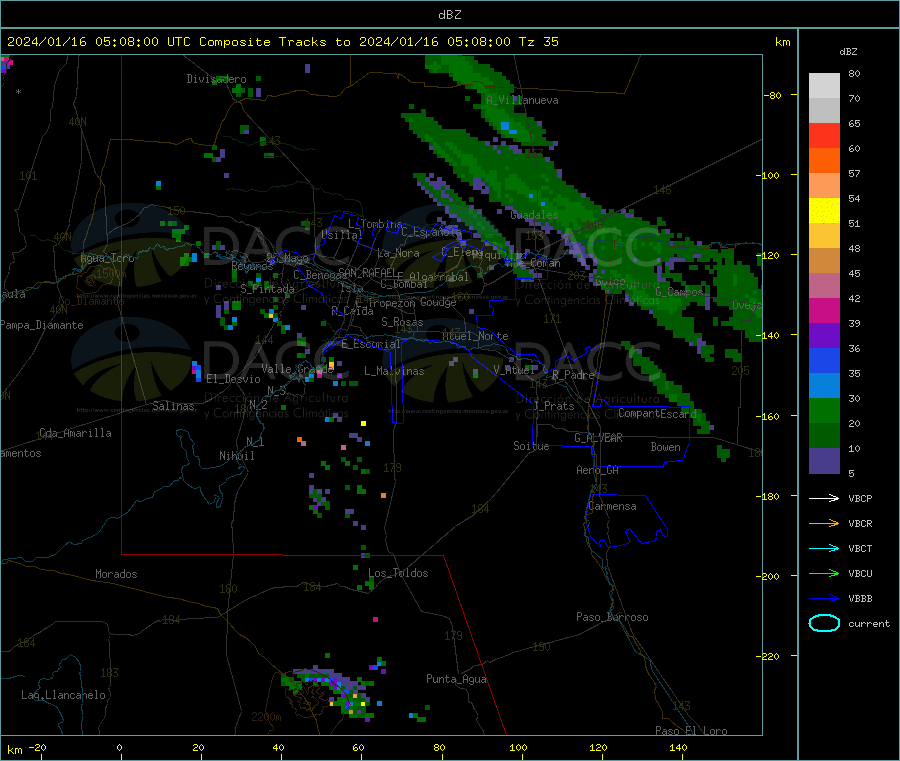
Task: Click the L_Malvinas location label
Action: pyautogui.click(x=394, y=371)
